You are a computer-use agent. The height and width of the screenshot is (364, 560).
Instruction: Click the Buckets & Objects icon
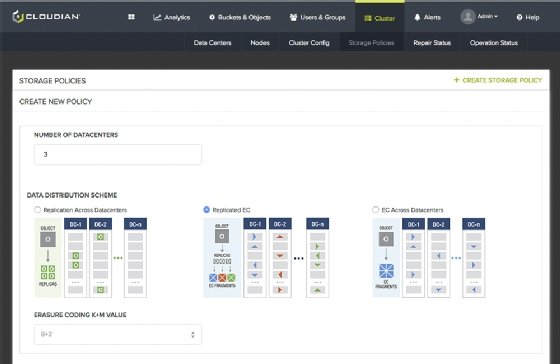click(212, 17)
